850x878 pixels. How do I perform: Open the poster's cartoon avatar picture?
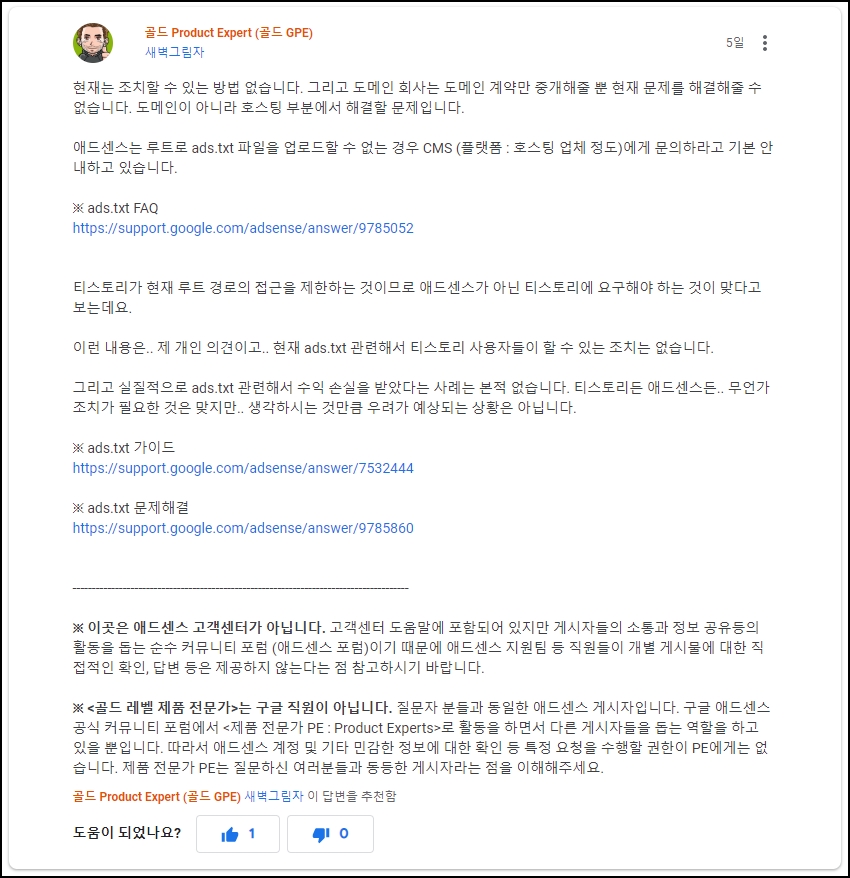(93, 43)
